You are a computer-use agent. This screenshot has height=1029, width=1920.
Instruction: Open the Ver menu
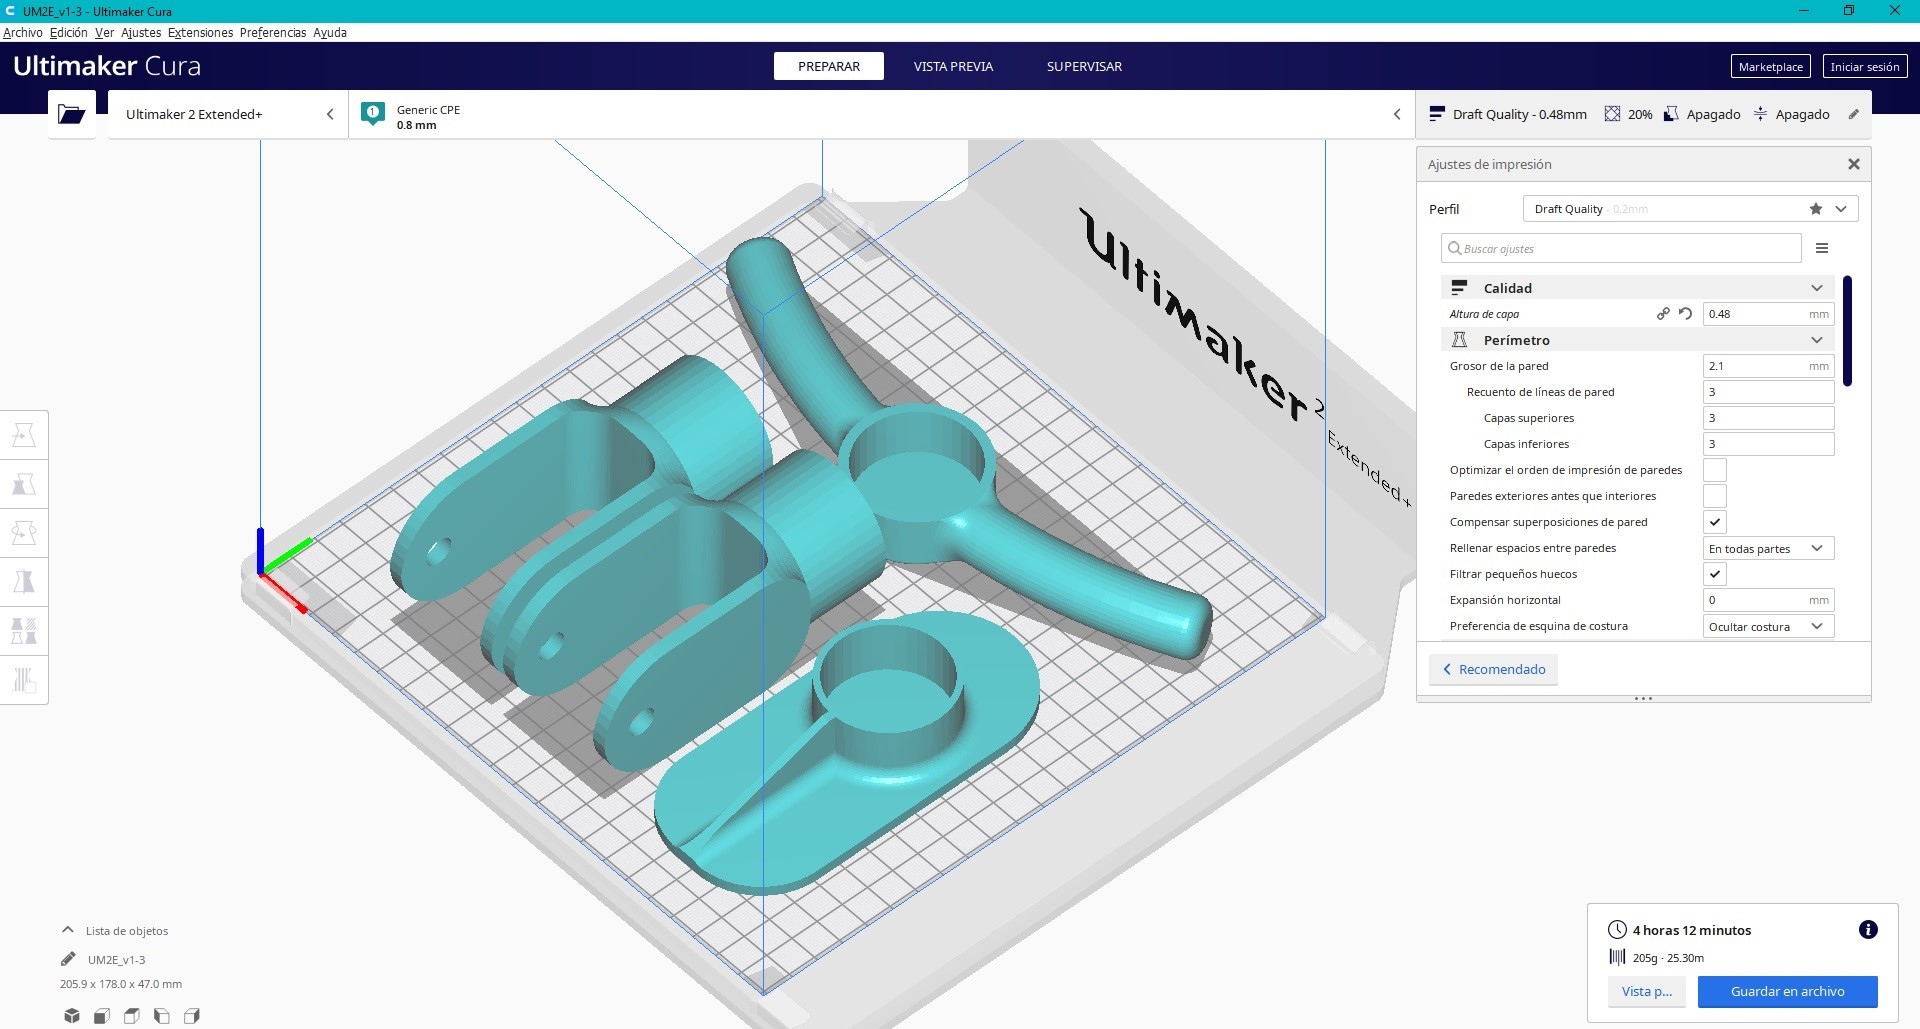point(104,32)
